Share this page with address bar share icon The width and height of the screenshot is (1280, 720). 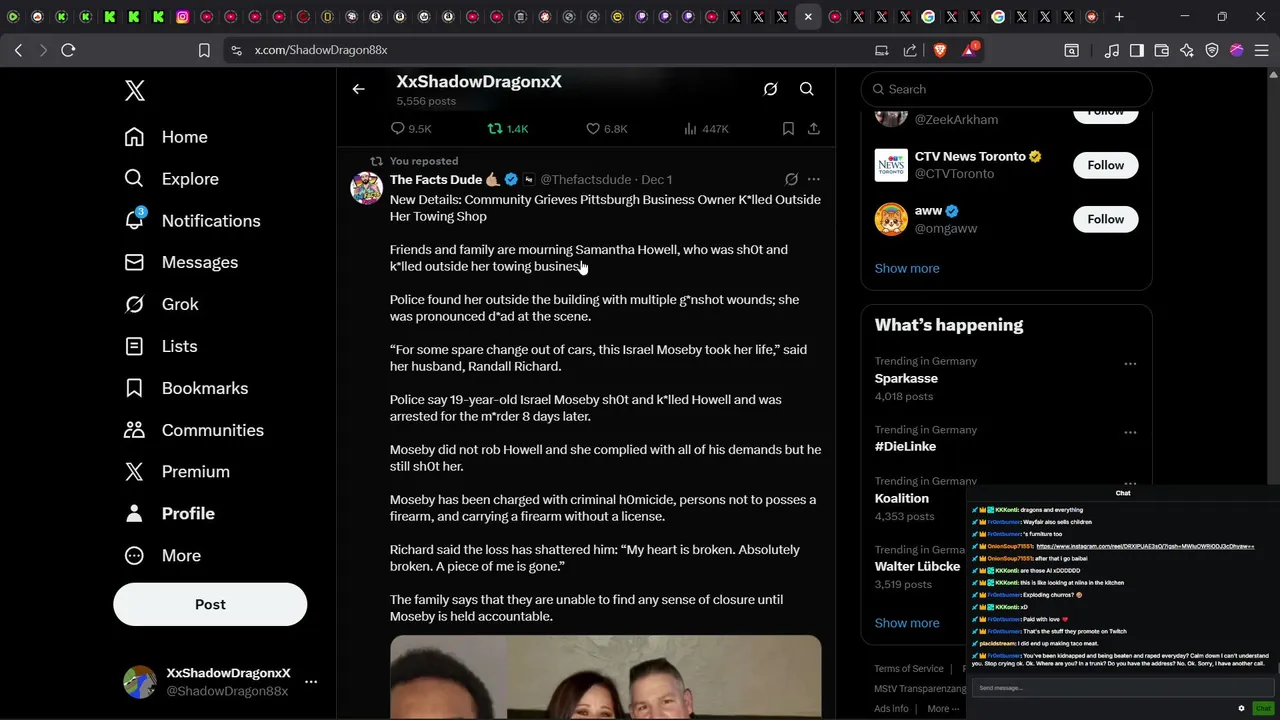point(910,50)
